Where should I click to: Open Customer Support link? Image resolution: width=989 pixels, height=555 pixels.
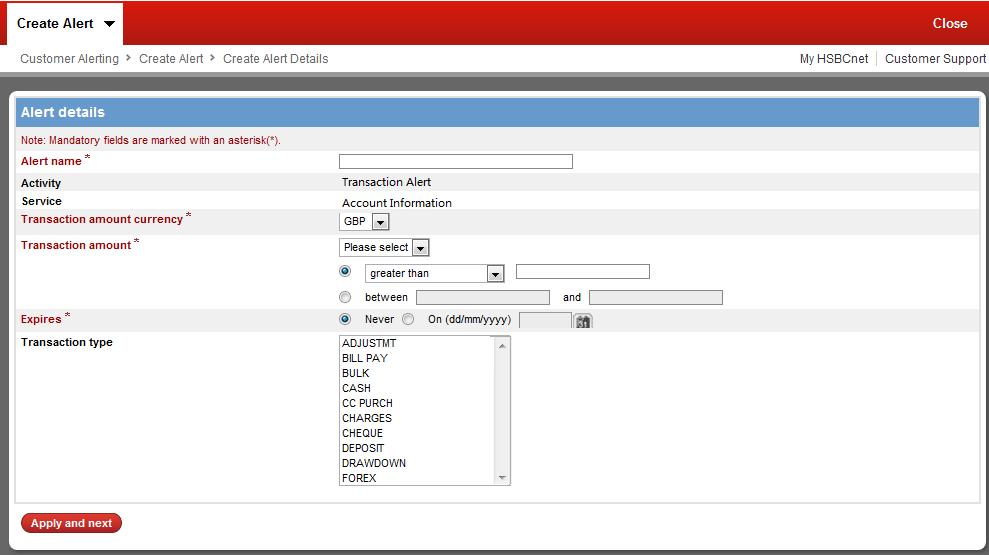tap(935, 59)
